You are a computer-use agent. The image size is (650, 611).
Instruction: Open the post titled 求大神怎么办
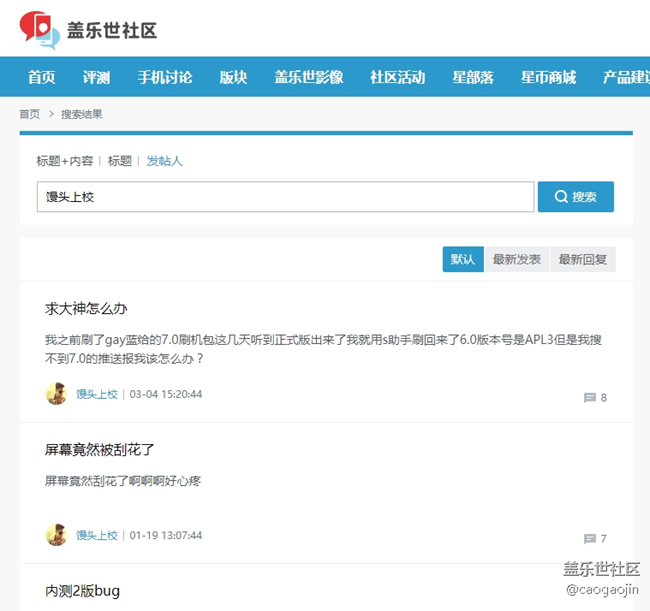[x=86, y=308]
